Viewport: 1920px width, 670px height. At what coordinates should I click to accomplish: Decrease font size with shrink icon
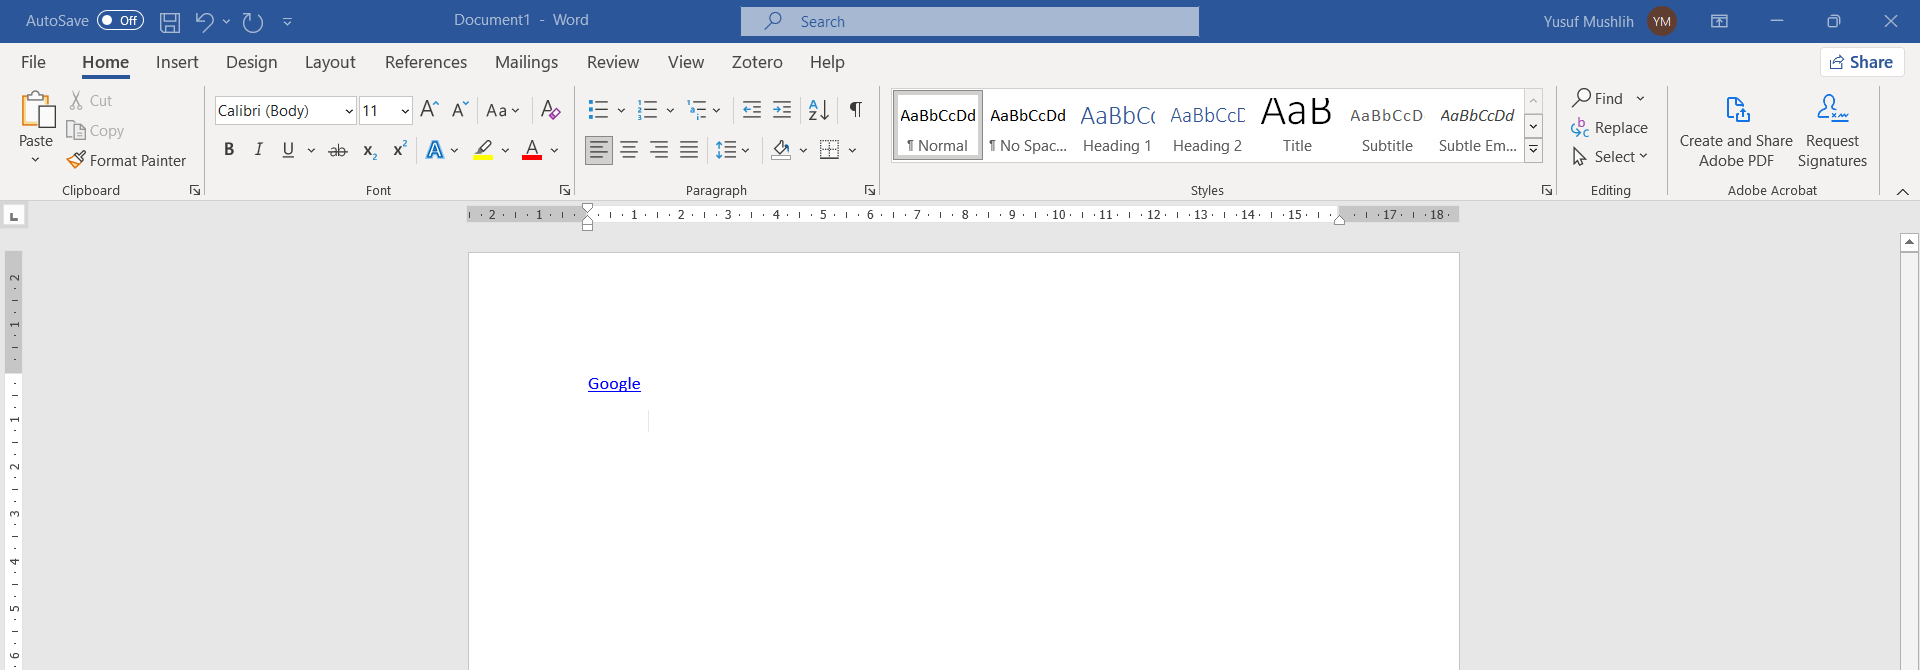[x=460, y=110]
